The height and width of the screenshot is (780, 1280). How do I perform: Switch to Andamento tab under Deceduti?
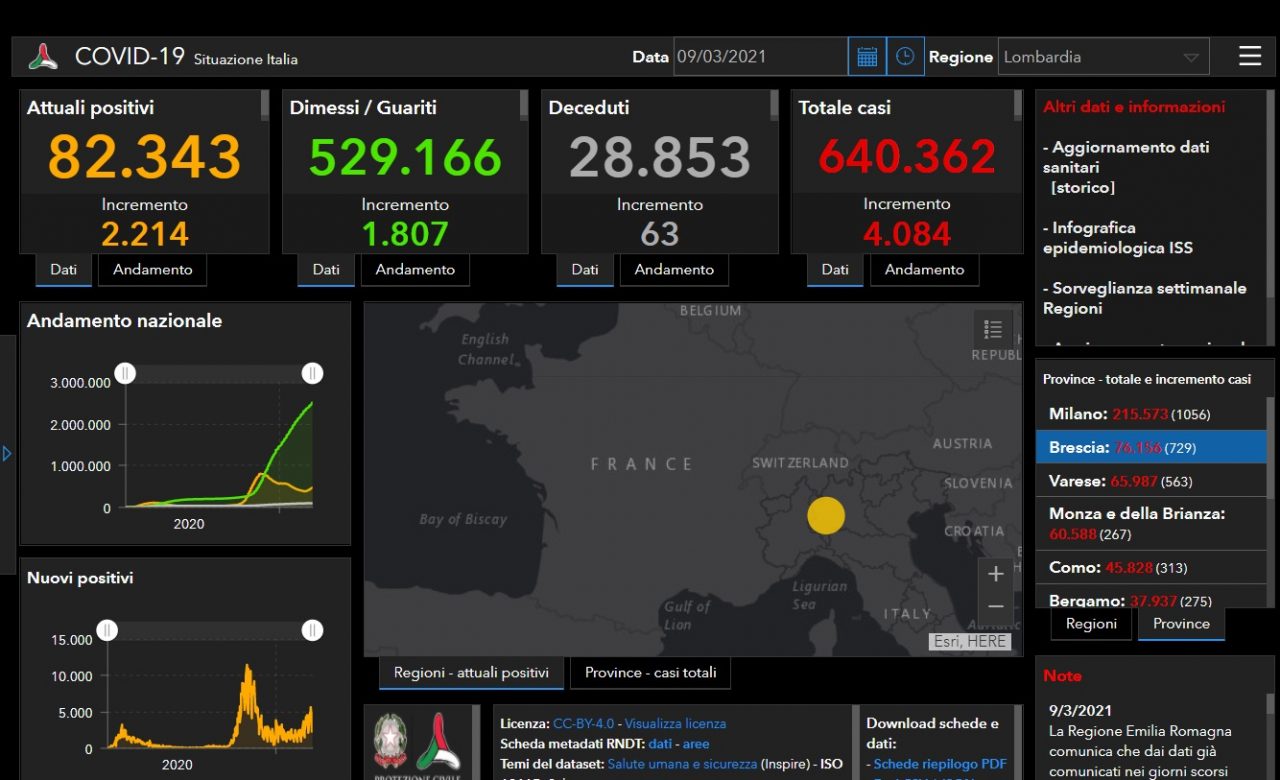674,270
